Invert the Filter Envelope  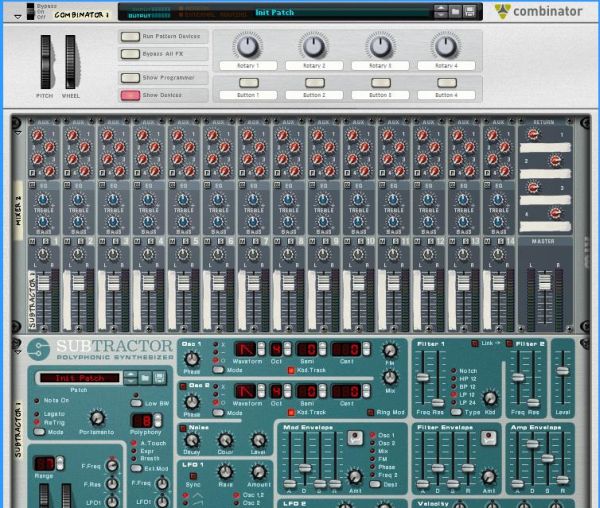pyautogui.click(x=489, y=438)
